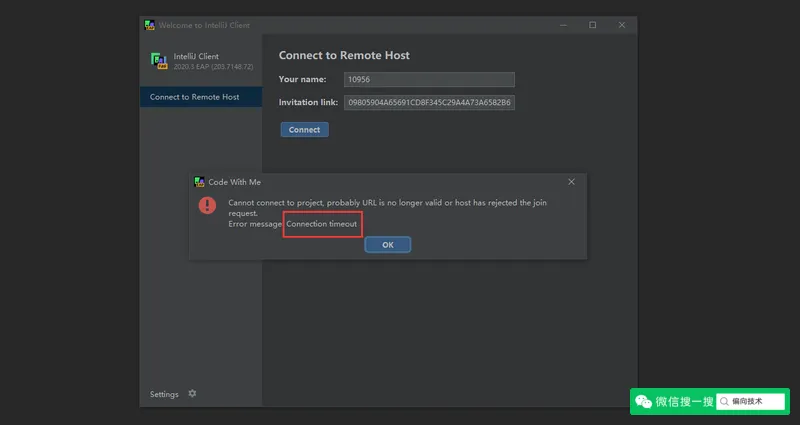Minimize the Welcome to IntelliJ Client window
Image resolution: width=800 pixels, height=425 pixels.
563,25
